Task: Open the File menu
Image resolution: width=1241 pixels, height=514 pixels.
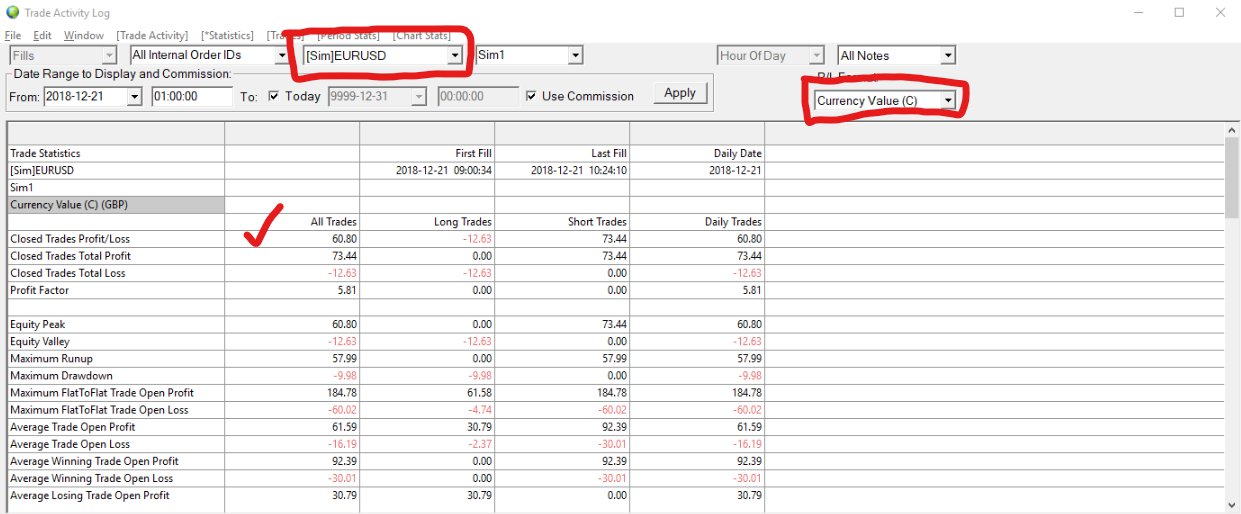Action: 12,36
